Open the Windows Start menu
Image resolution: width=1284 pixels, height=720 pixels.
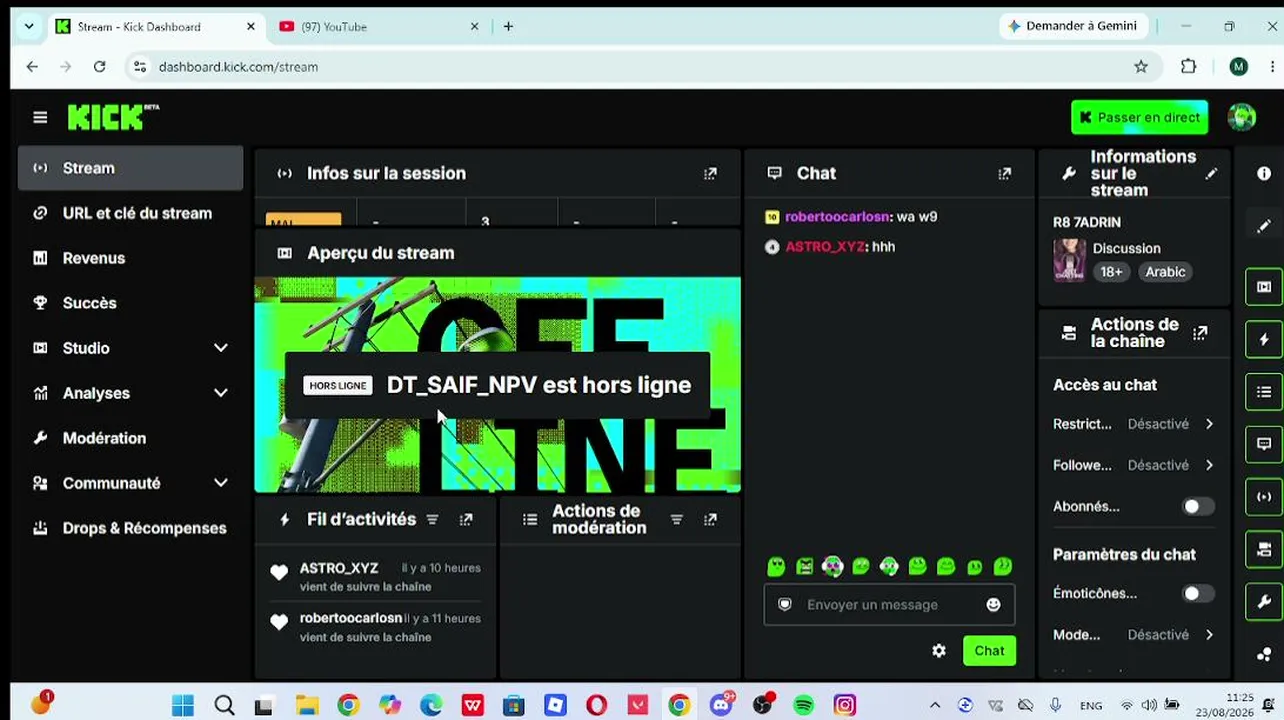point(183,706)
